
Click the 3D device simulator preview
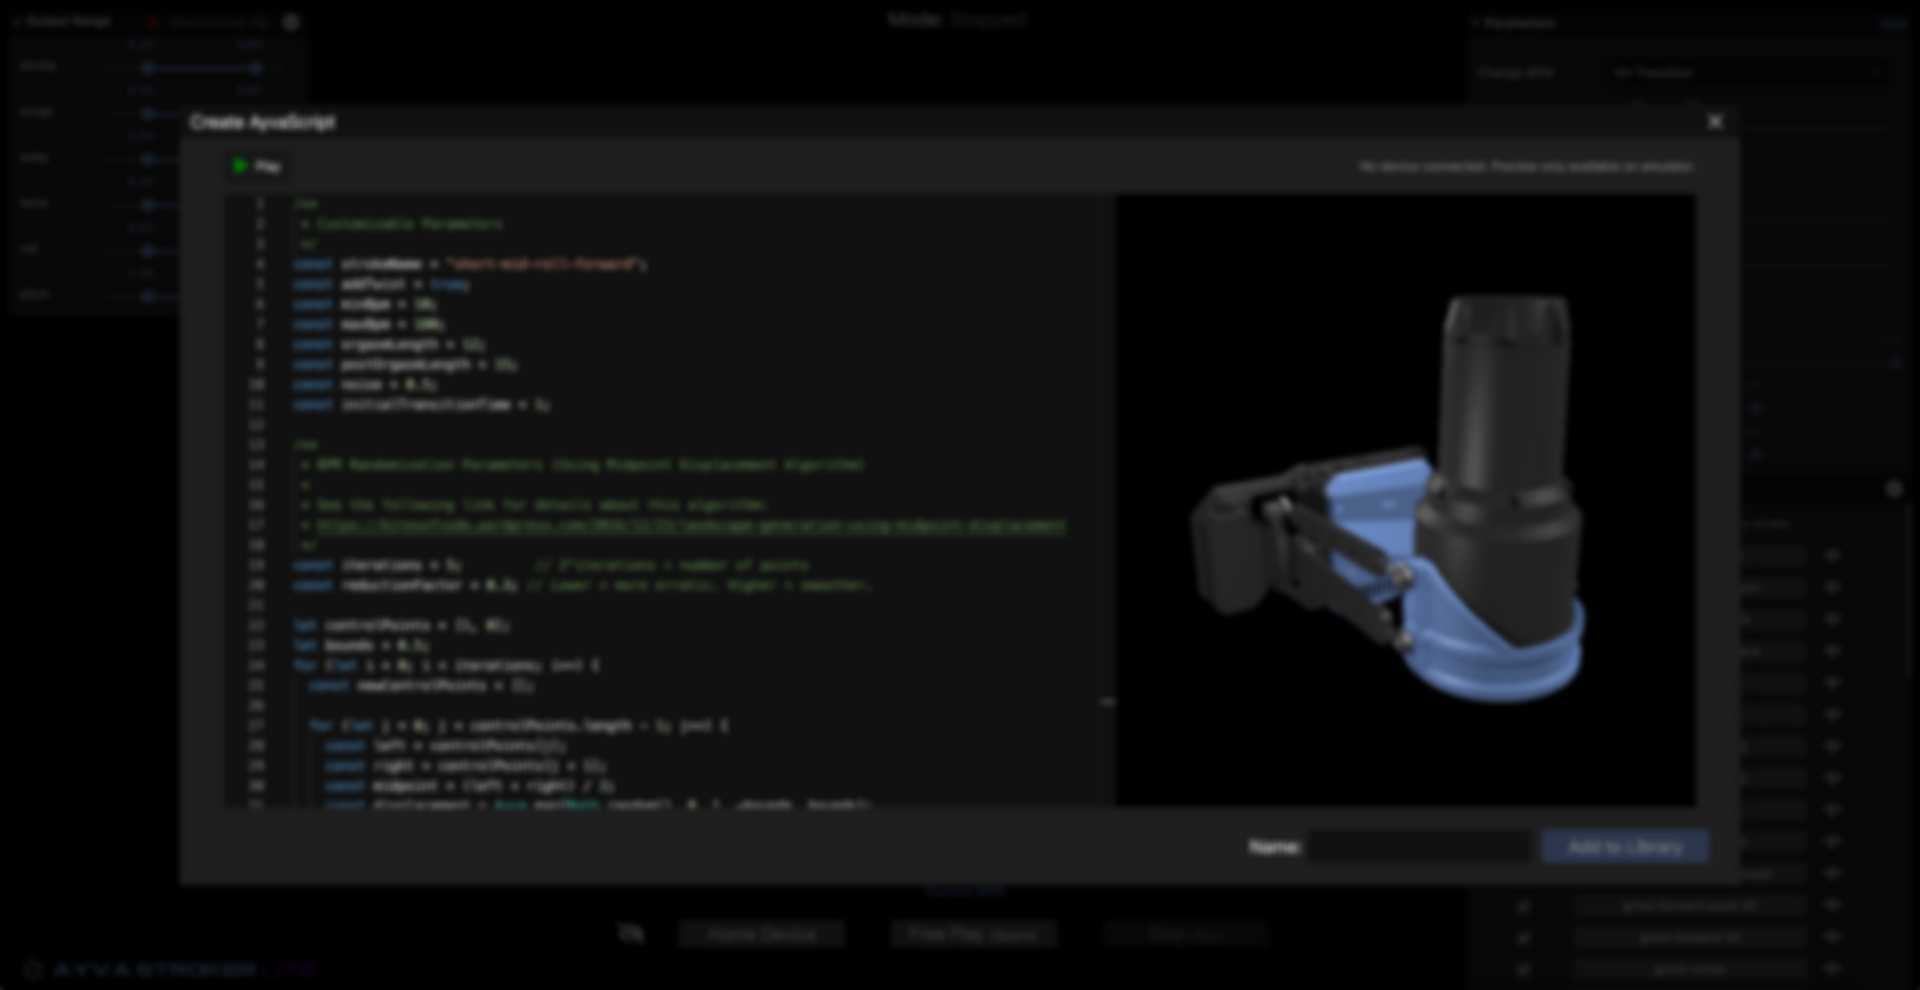(1405, 500)
